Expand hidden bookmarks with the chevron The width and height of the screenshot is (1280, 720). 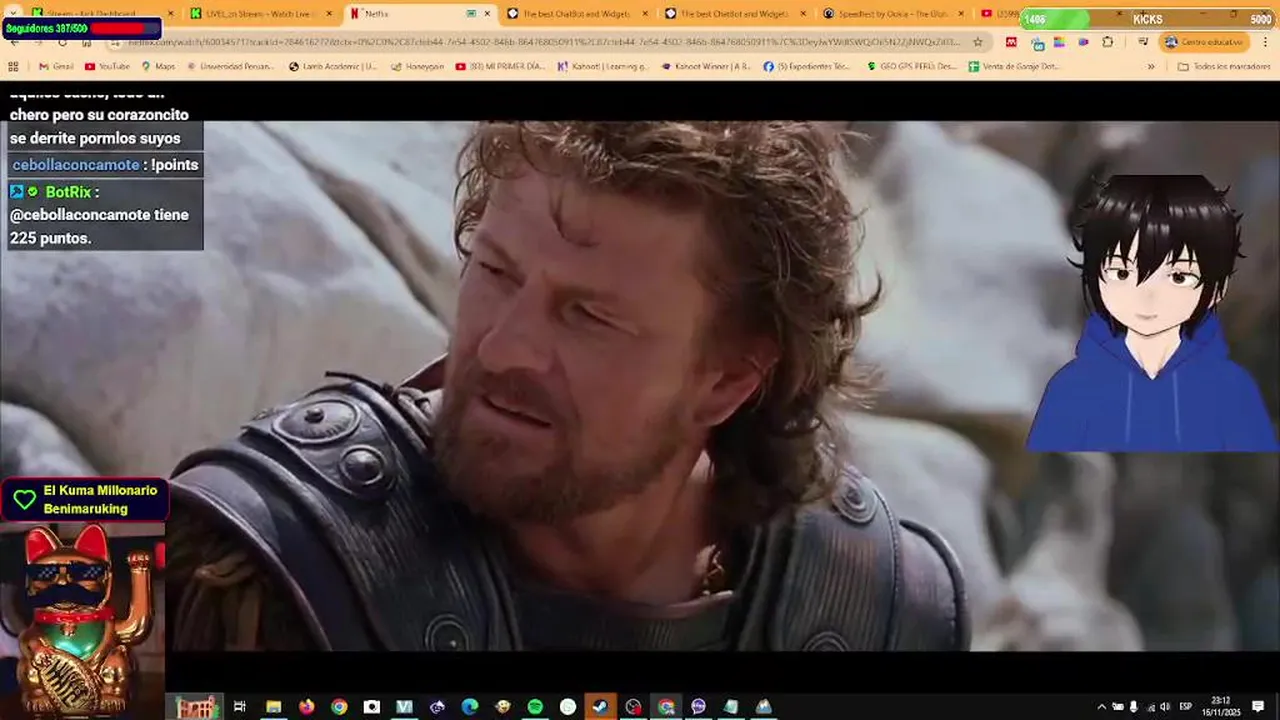click(x=1150, y=66)
